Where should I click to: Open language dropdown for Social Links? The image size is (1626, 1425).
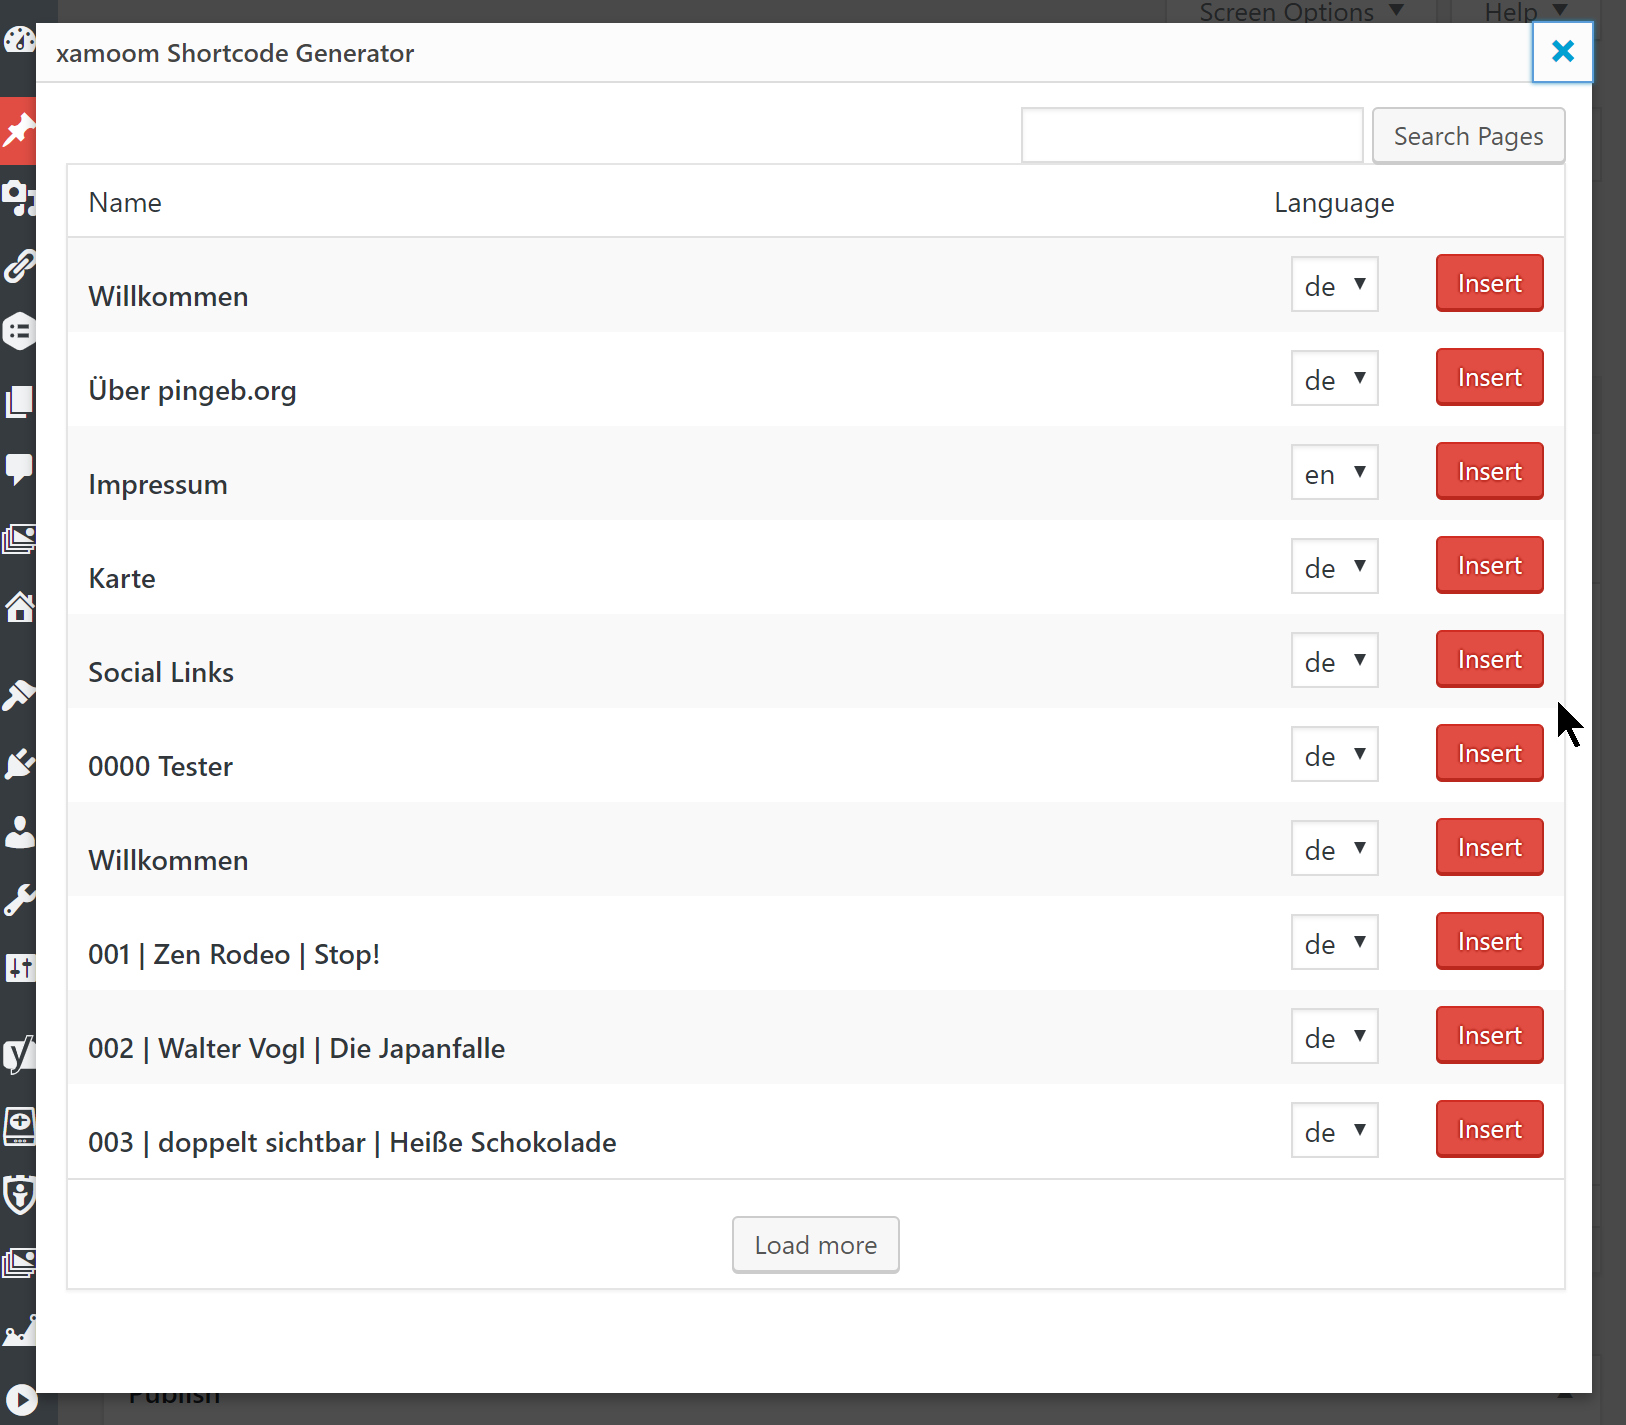click(x=1334, y=660)
